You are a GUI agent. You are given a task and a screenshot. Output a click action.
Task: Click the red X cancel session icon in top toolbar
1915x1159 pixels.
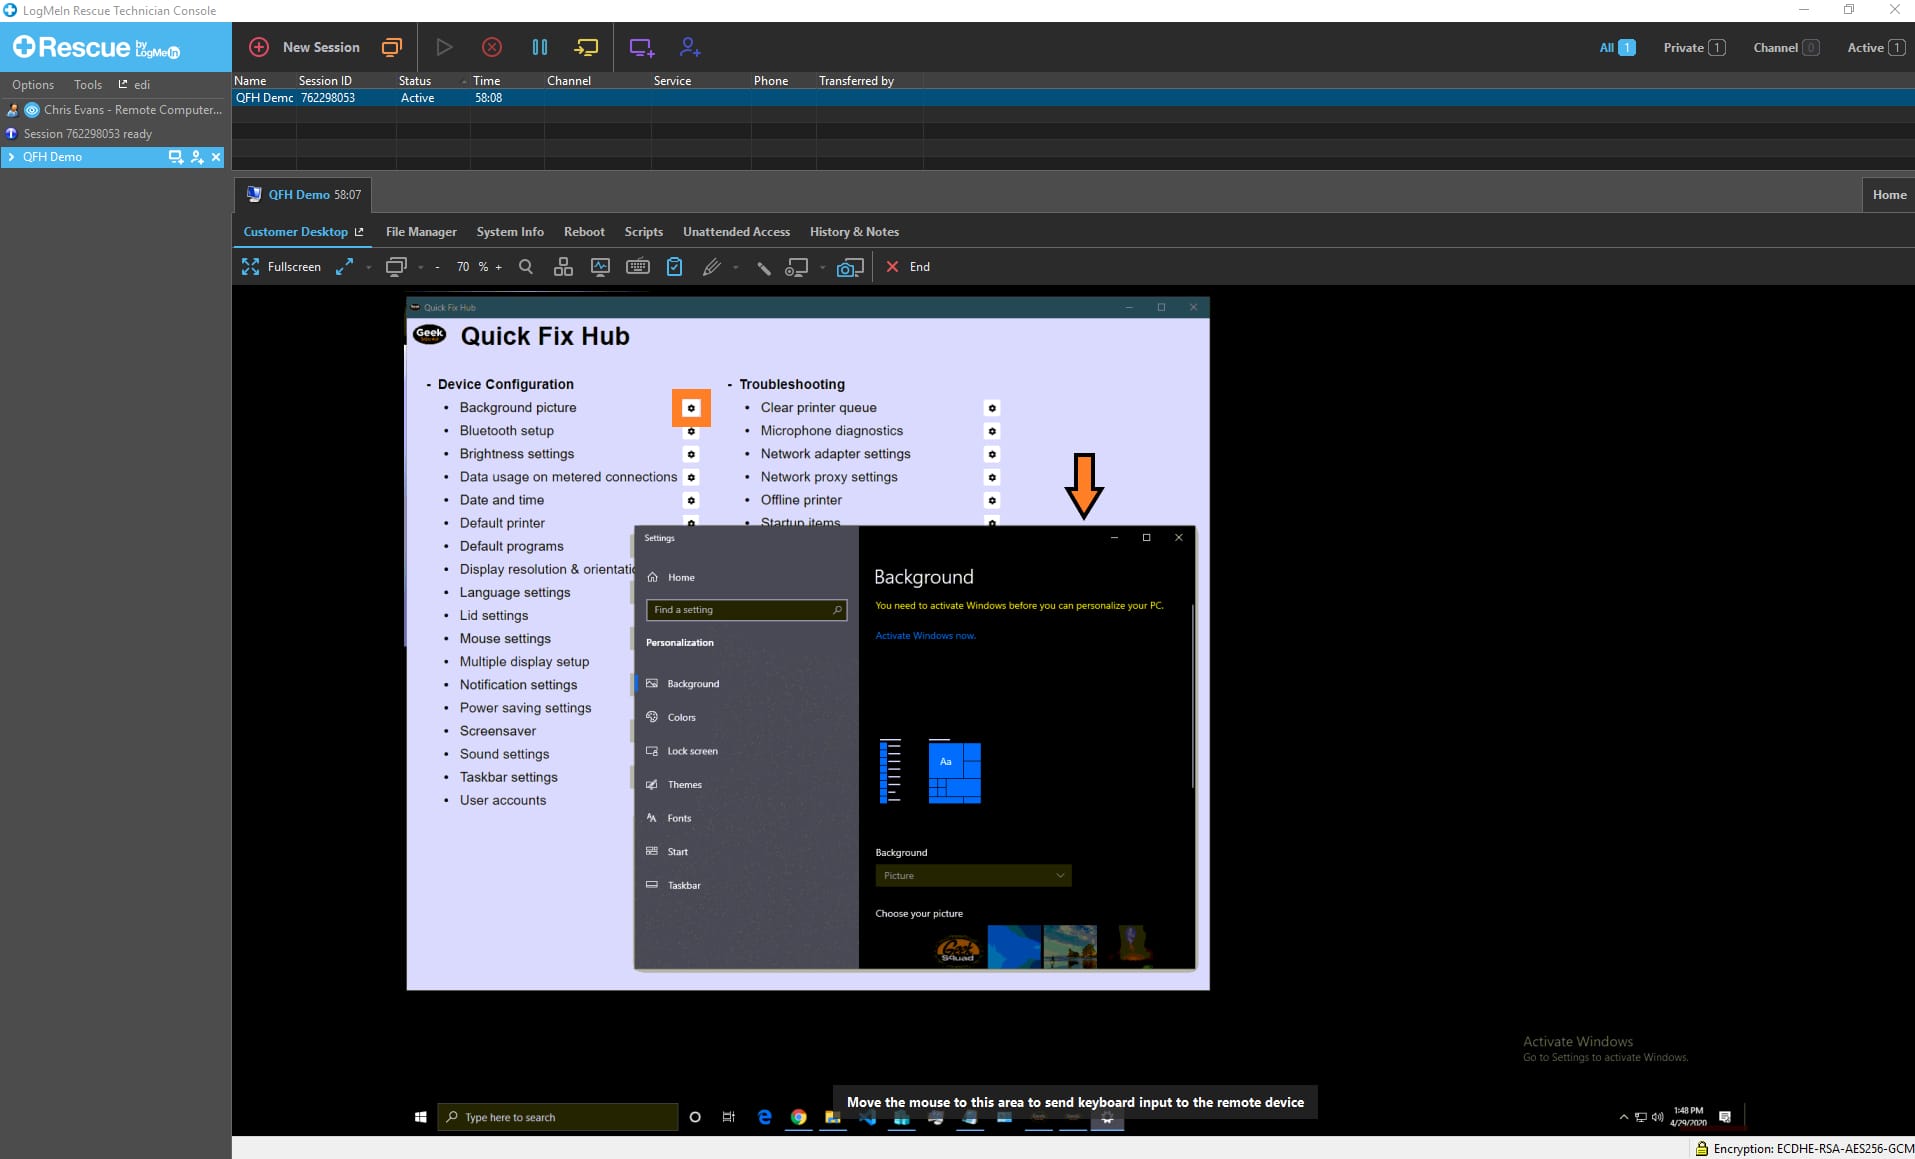(492, 47)
